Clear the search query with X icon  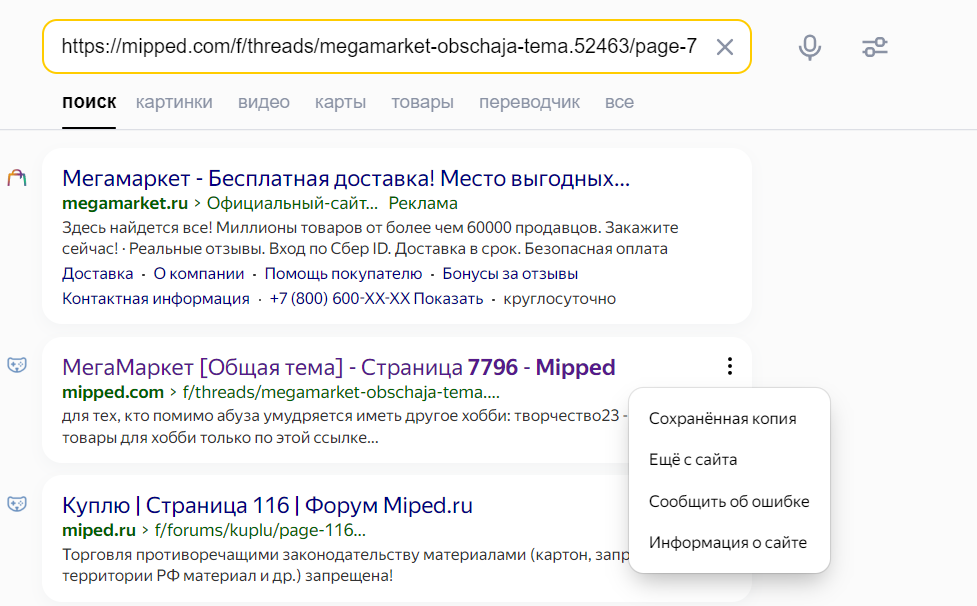tap(724, 47)
